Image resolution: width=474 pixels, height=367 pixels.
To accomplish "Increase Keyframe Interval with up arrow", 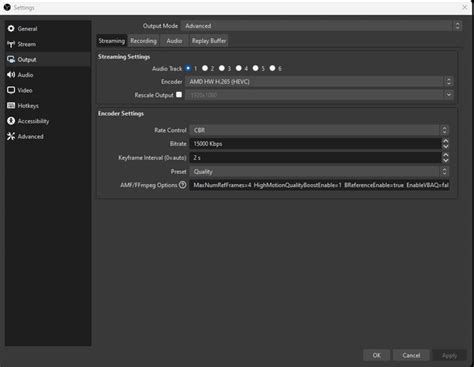I will point(446,155).
